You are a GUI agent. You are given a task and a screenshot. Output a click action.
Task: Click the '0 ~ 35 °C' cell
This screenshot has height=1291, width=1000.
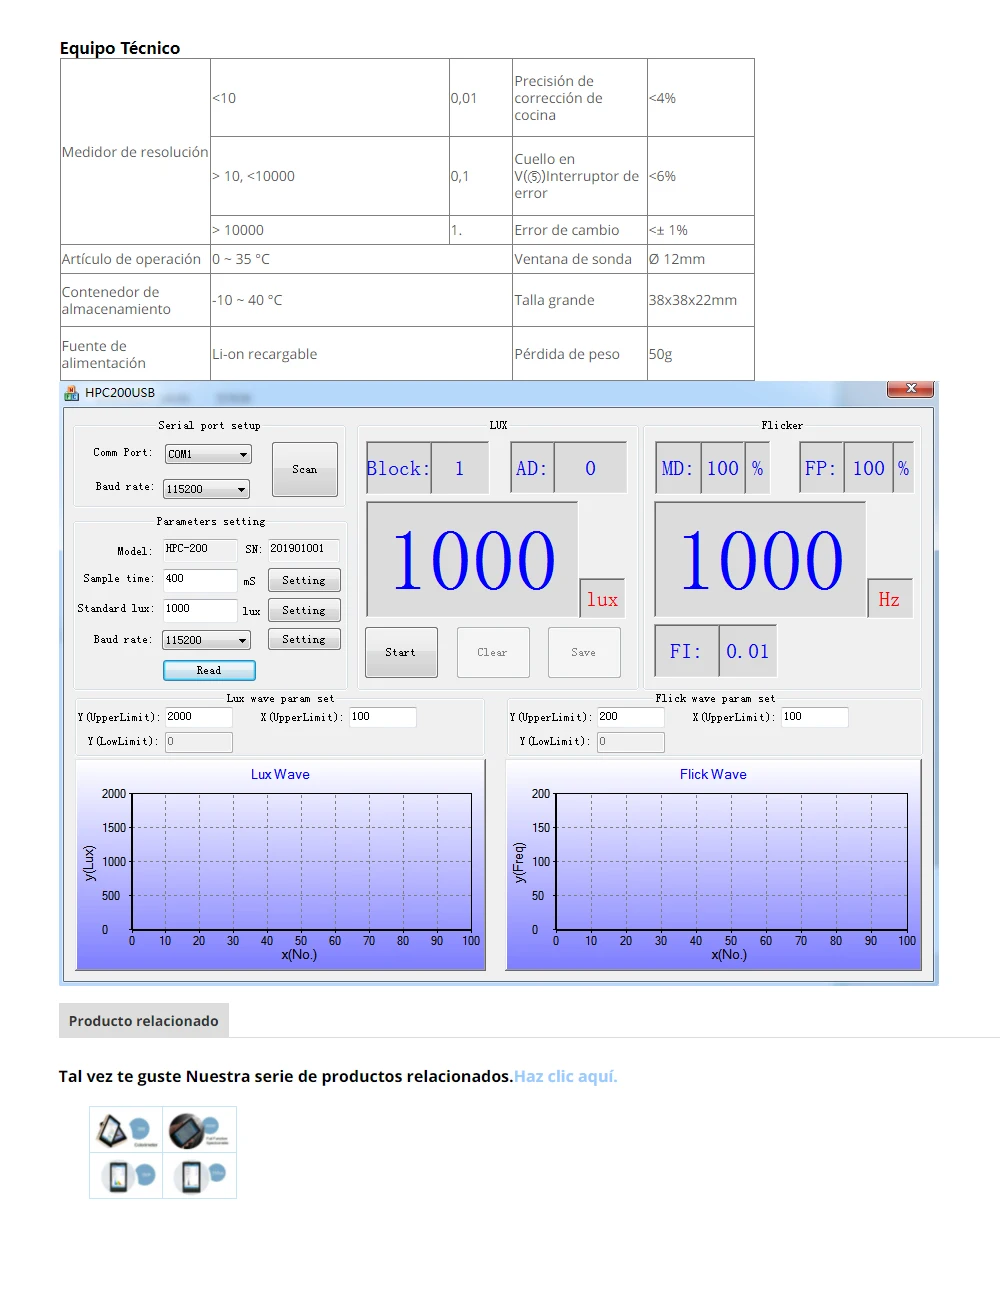361,259
